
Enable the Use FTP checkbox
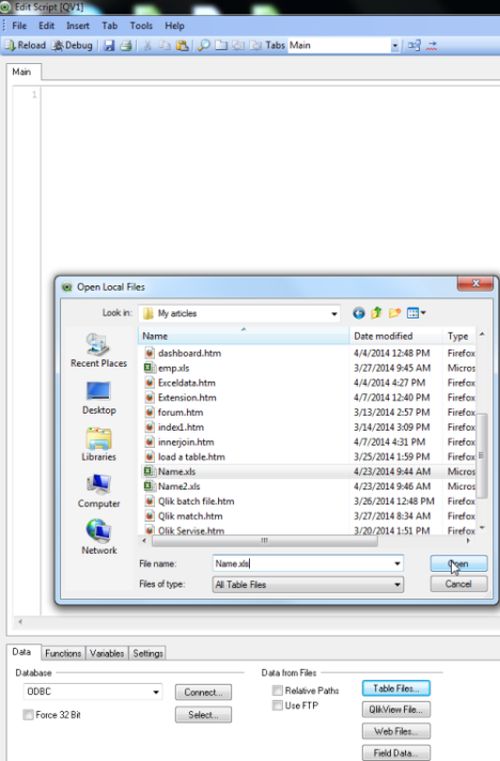(x=278, y=705)
